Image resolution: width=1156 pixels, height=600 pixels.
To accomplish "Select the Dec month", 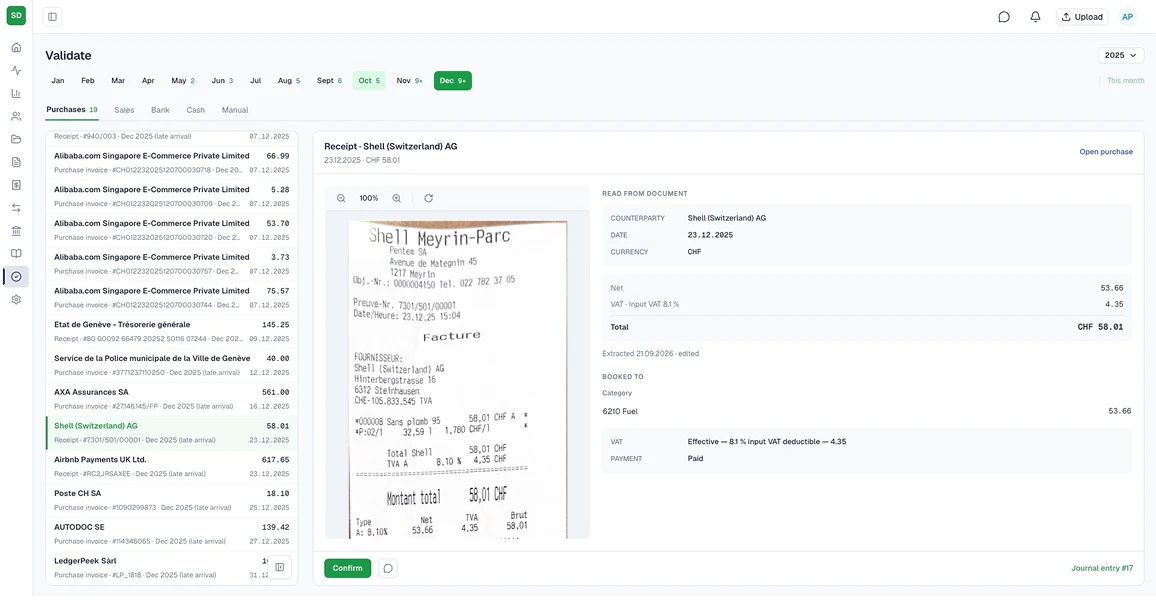I will 453,80.
